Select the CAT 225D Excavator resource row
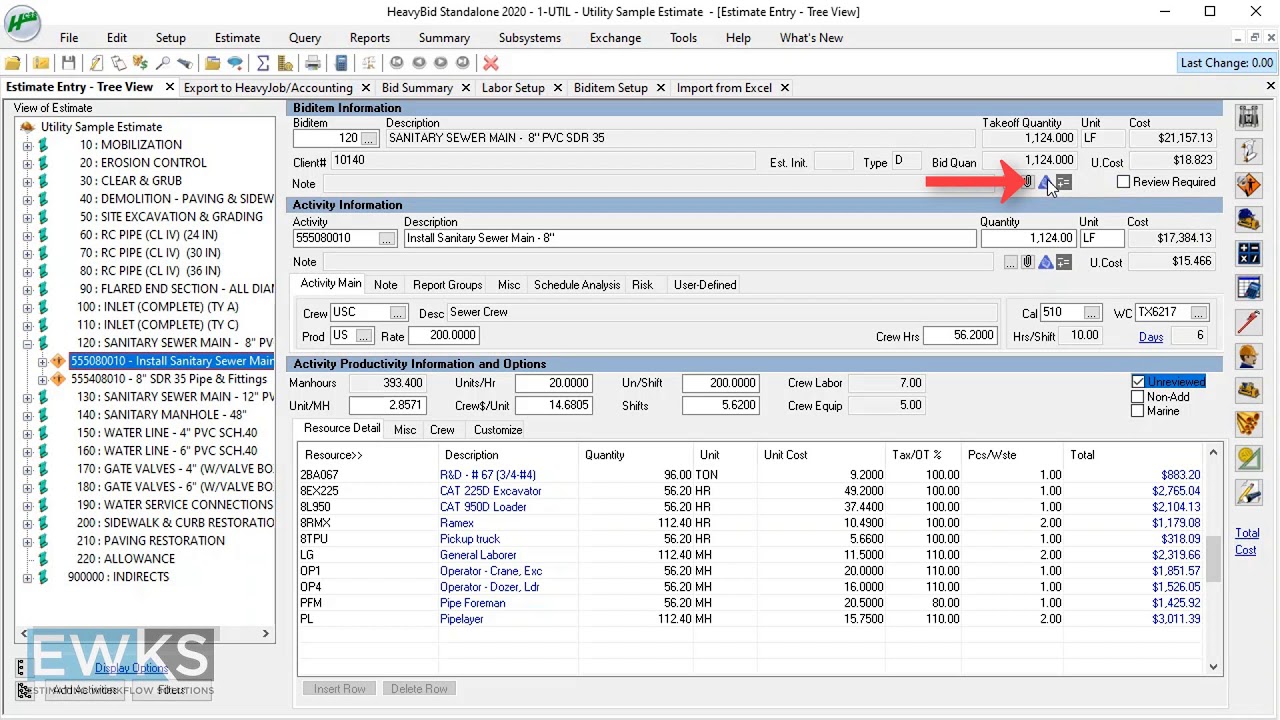Screen dimensions: 1280x720 [x=751, y=491]
